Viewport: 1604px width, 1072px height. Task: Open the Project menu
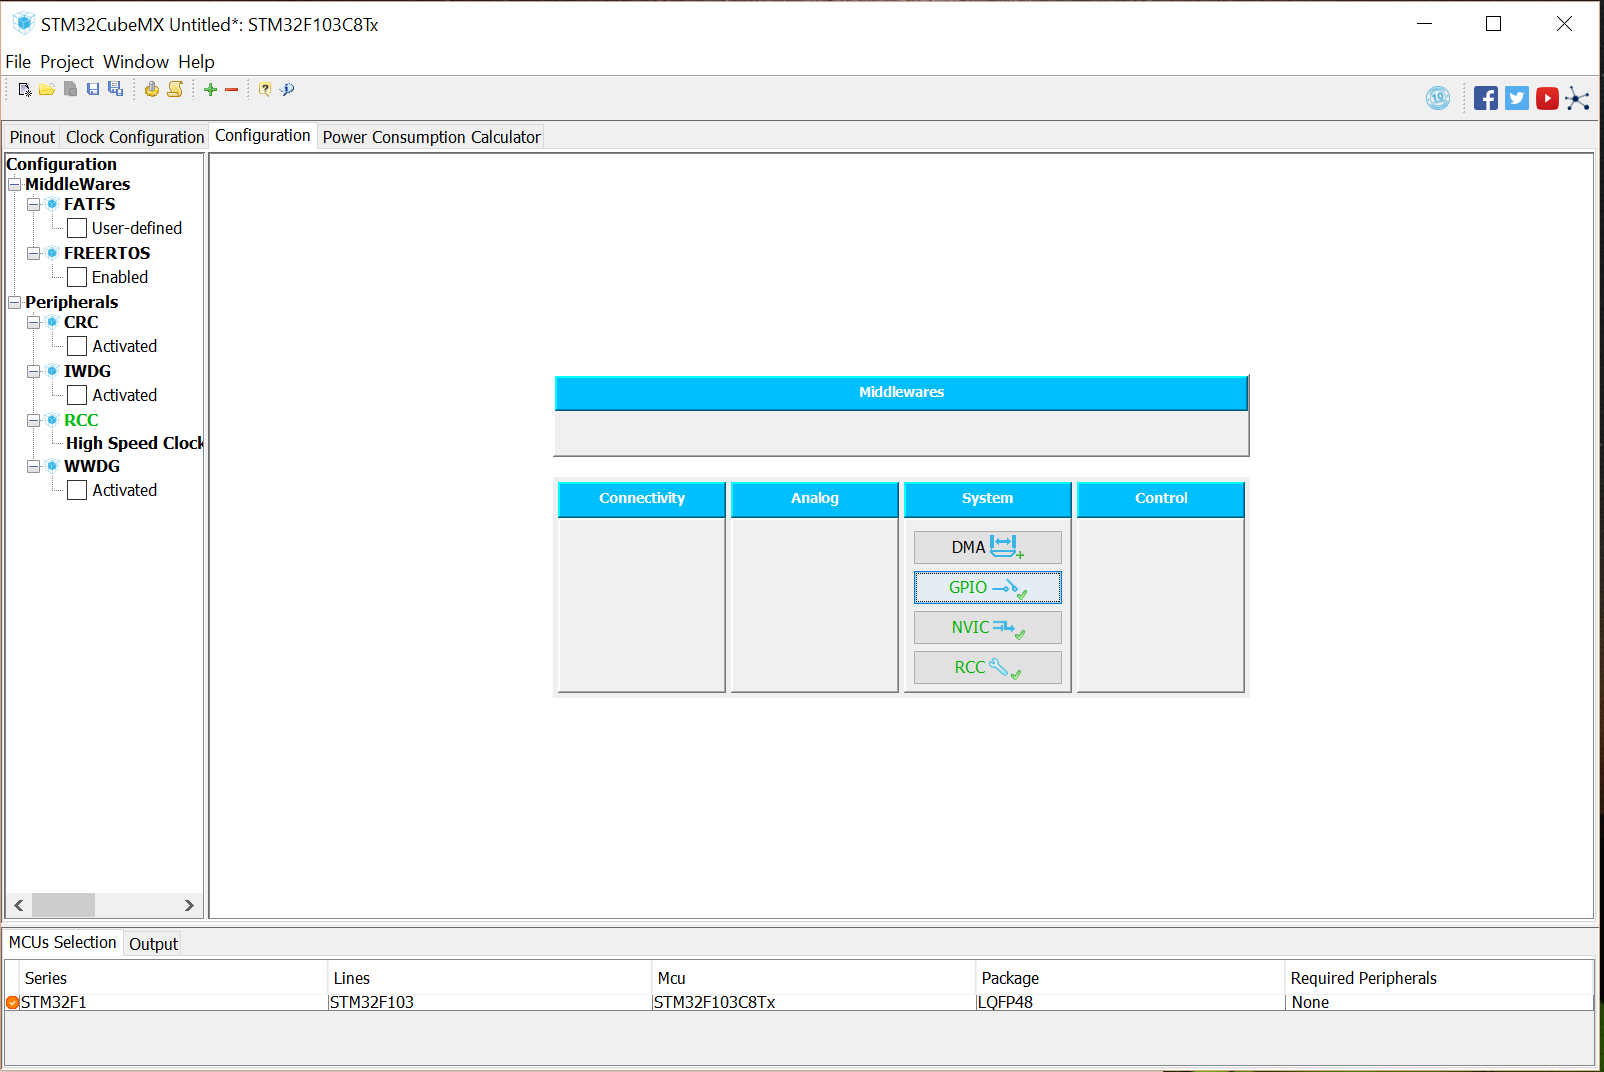point(67,61)
